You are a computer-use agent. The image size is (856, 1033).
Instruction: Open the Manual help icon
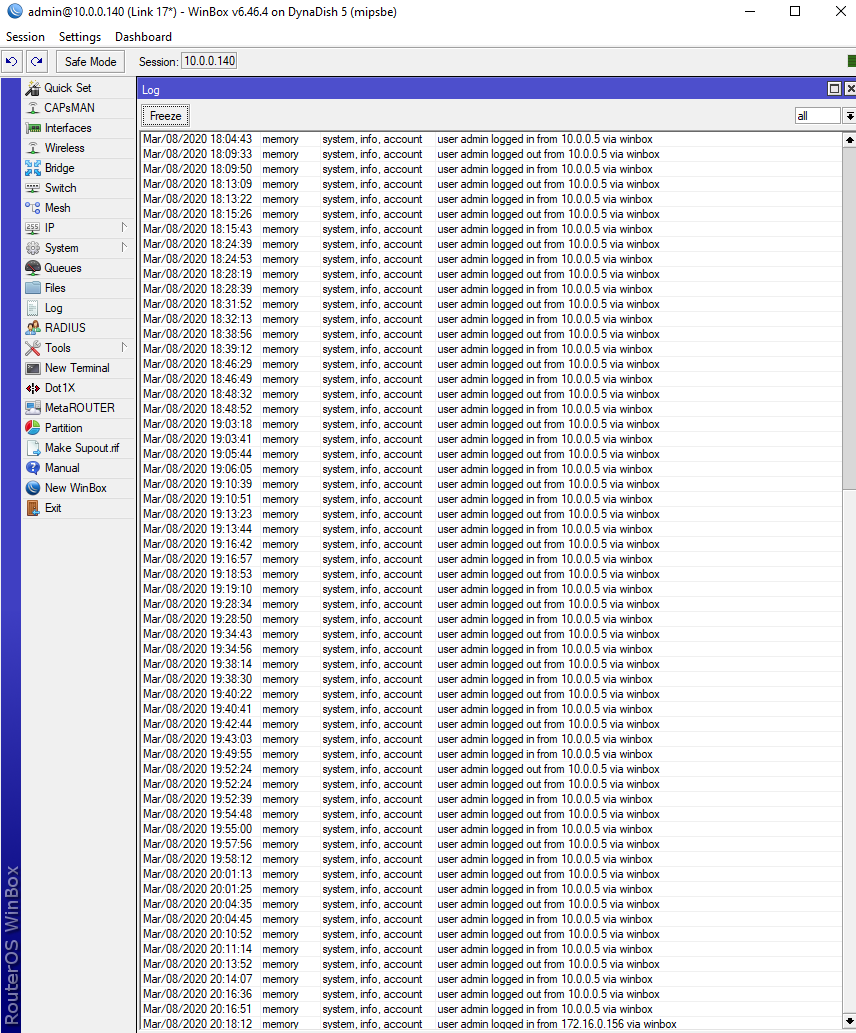click(x=33, y=468)
